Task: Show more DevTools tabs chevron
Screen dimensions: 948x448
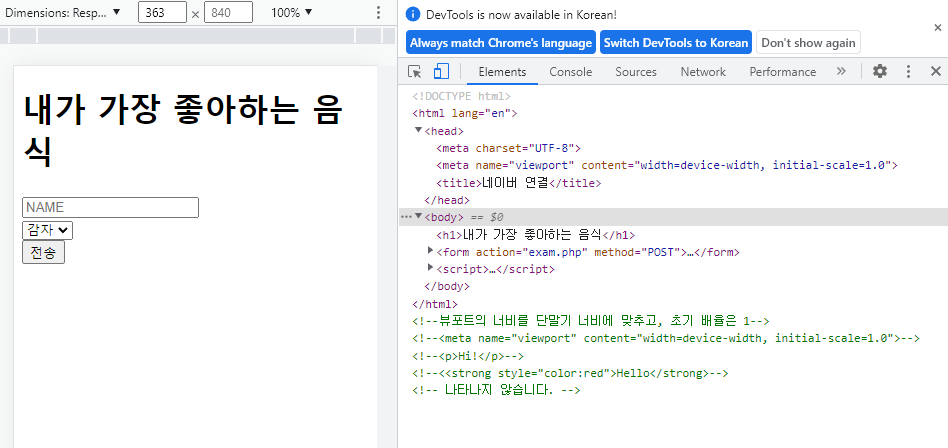Action: pyautogui.click(x=841, y=71)
